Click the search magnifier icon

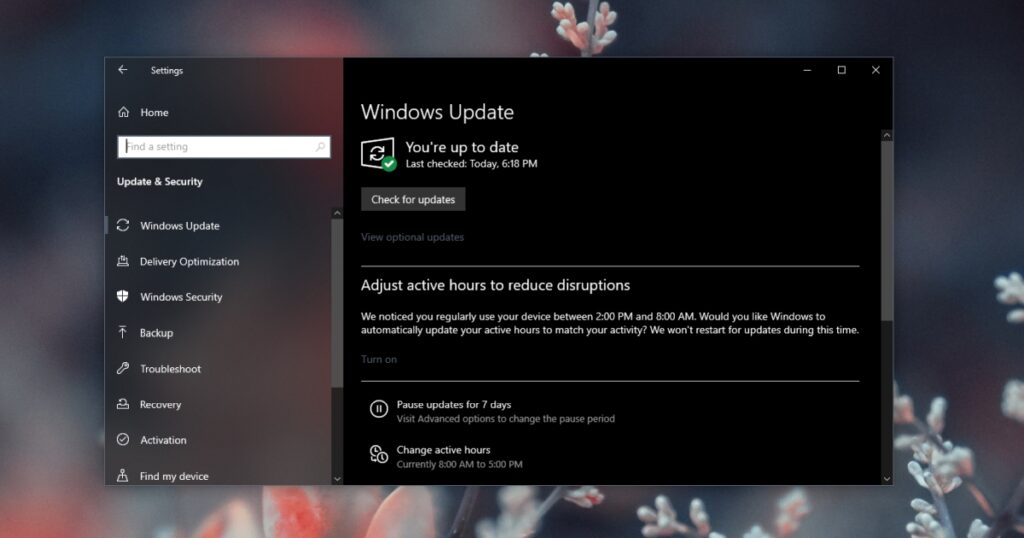click(320, 147)
